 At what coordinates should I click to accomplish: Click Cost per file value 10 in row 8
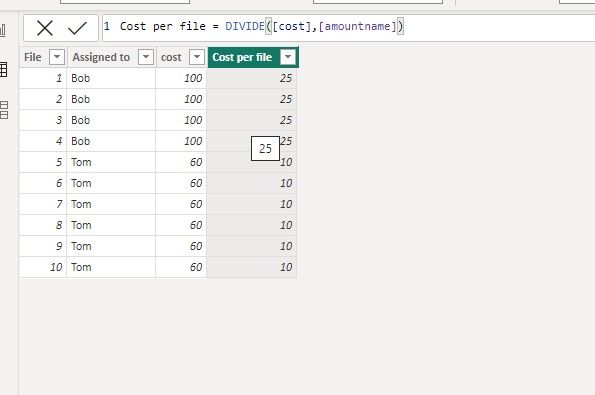252,225
